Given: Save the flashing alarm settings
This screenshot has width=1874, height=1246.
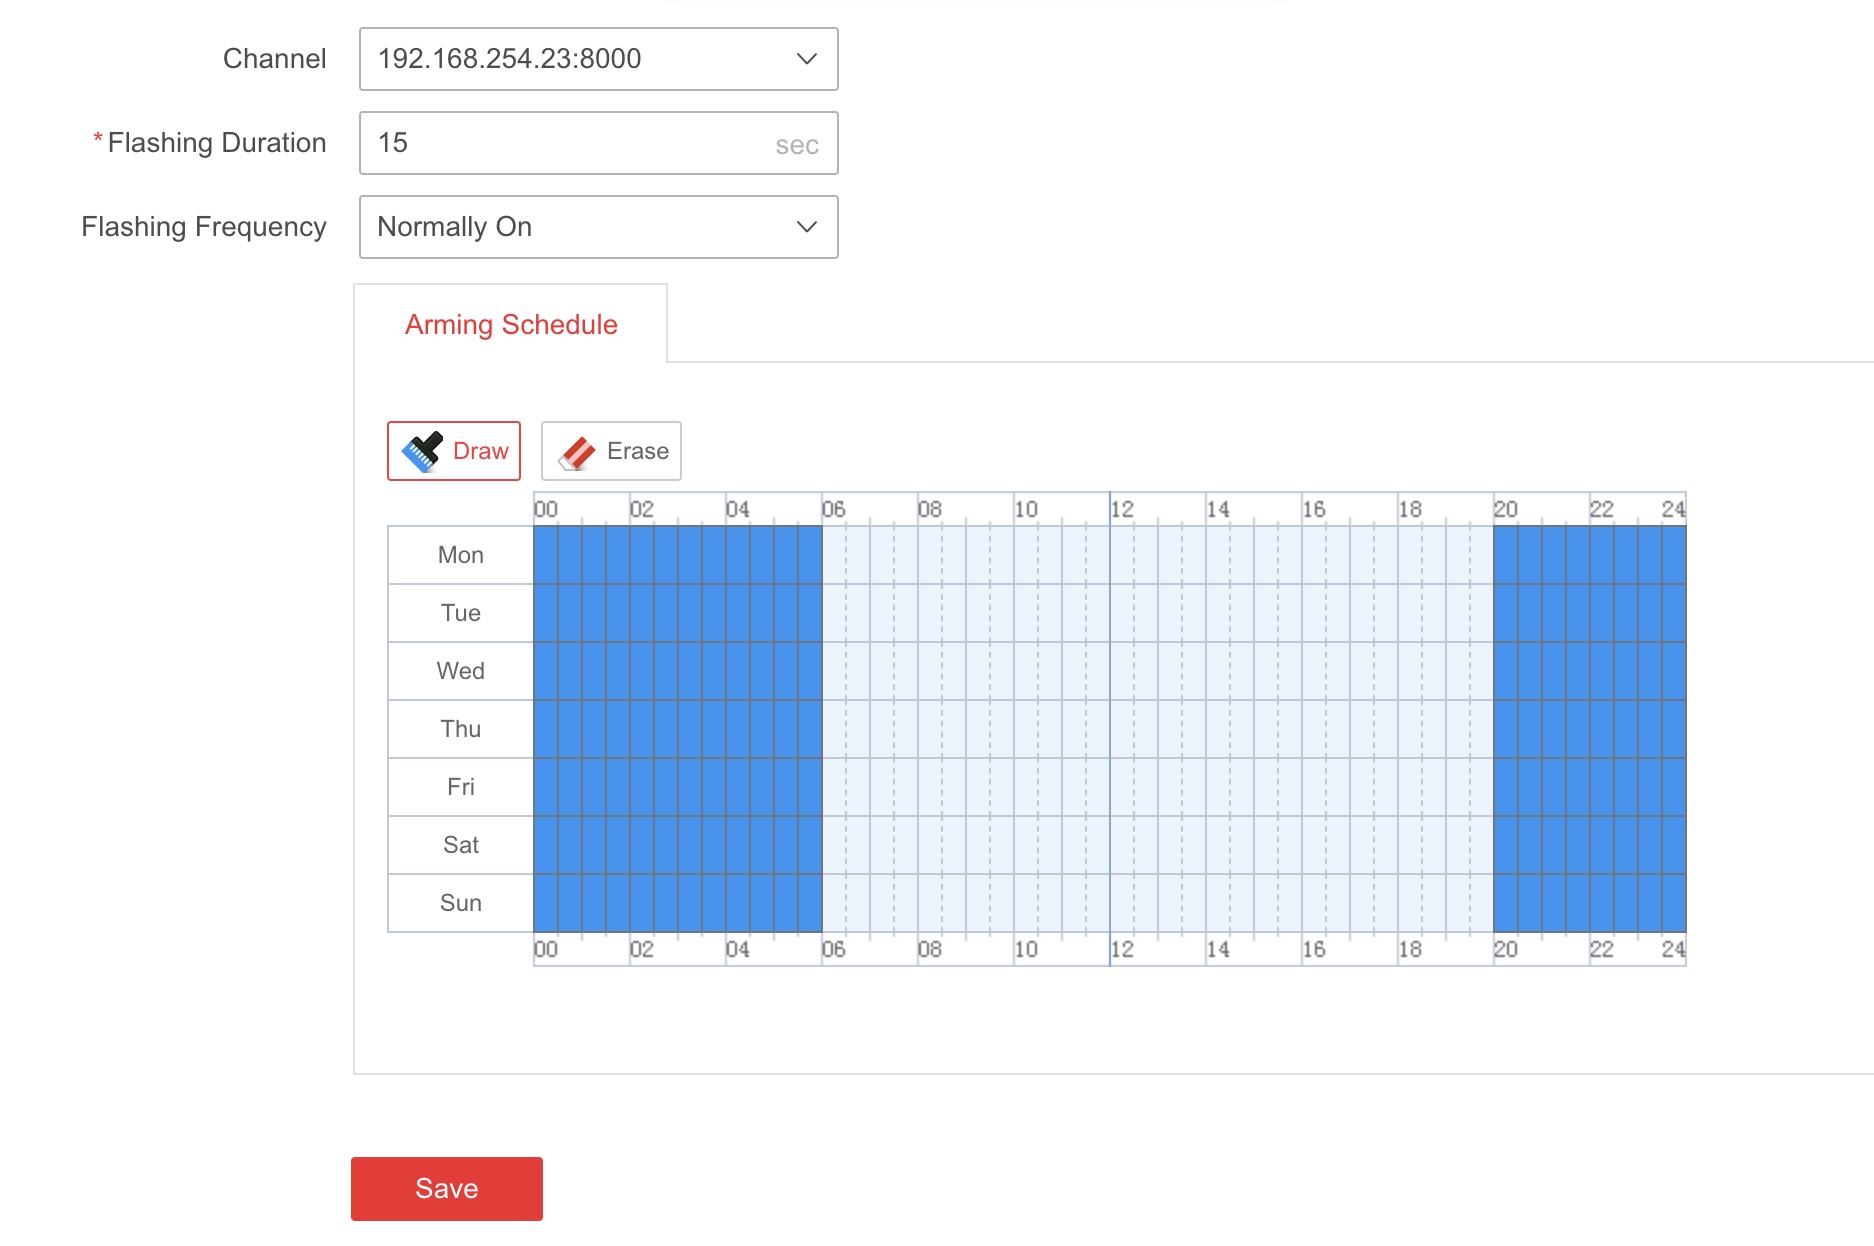Looking at the screenshot, I should pos(446,1188).
